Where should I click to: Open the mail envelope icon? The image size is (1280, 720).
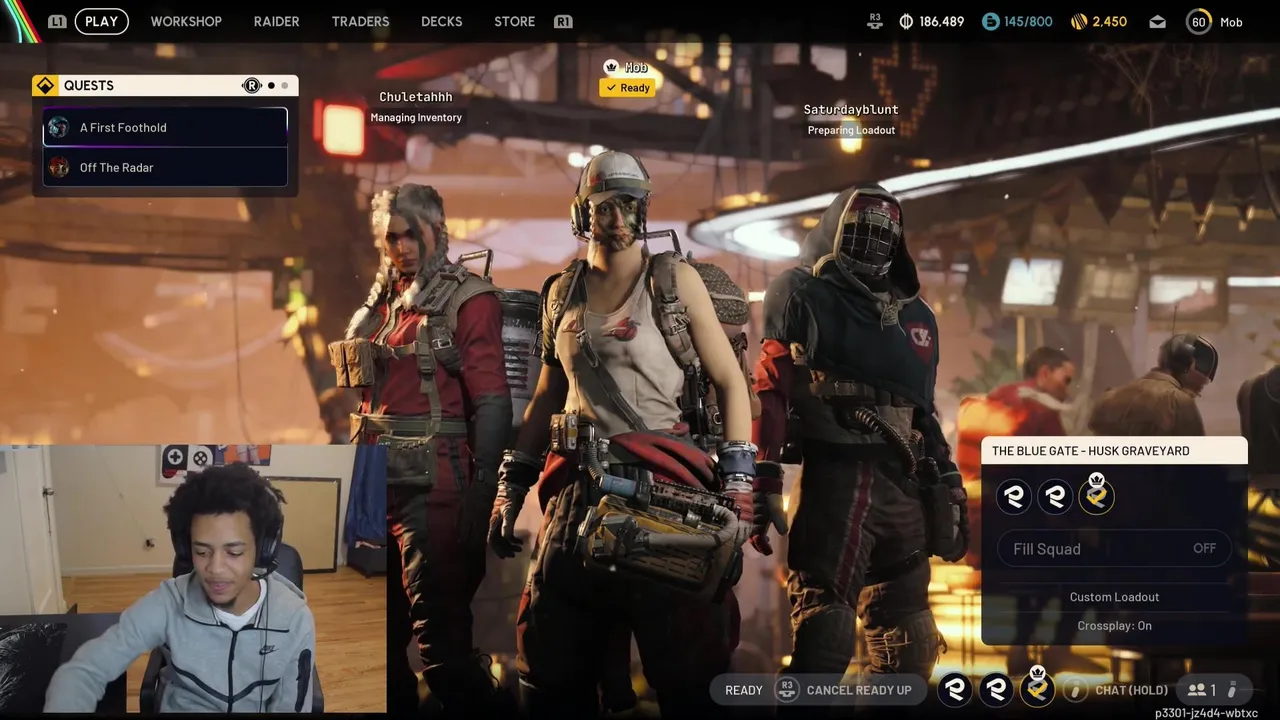(x=1157, y=22)
